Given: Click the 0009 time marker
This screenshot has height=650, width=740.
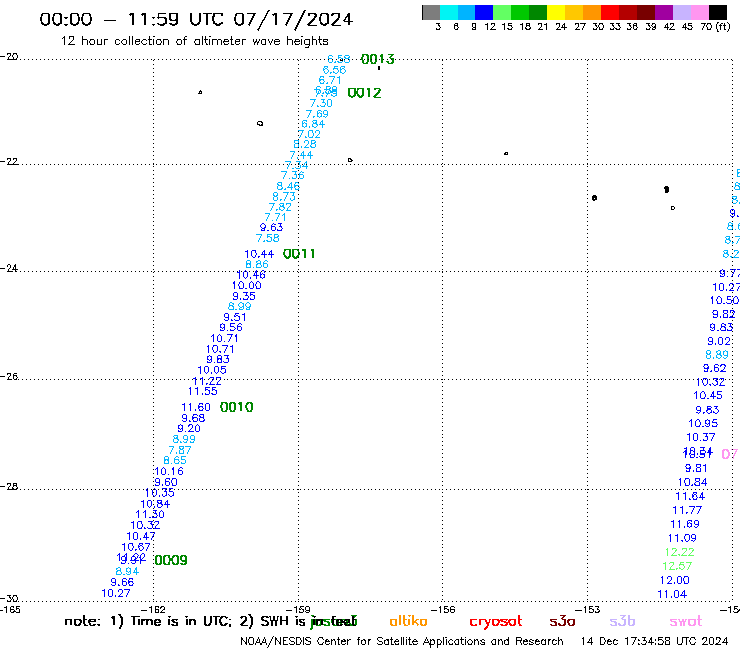Looking at the screenshot, I should tap(171, 560).
